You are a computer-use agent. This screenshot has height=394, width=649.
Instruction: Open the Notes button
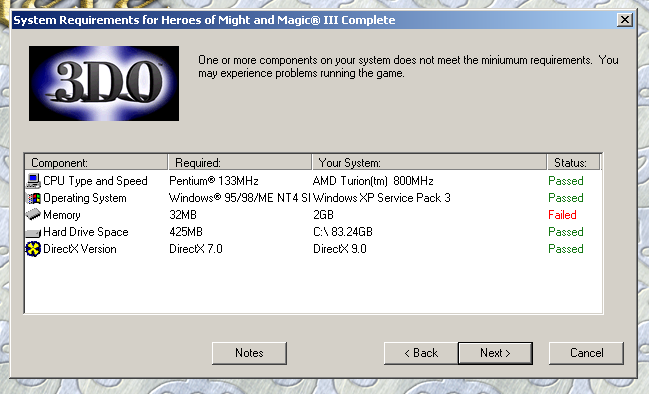coord(249,353)
